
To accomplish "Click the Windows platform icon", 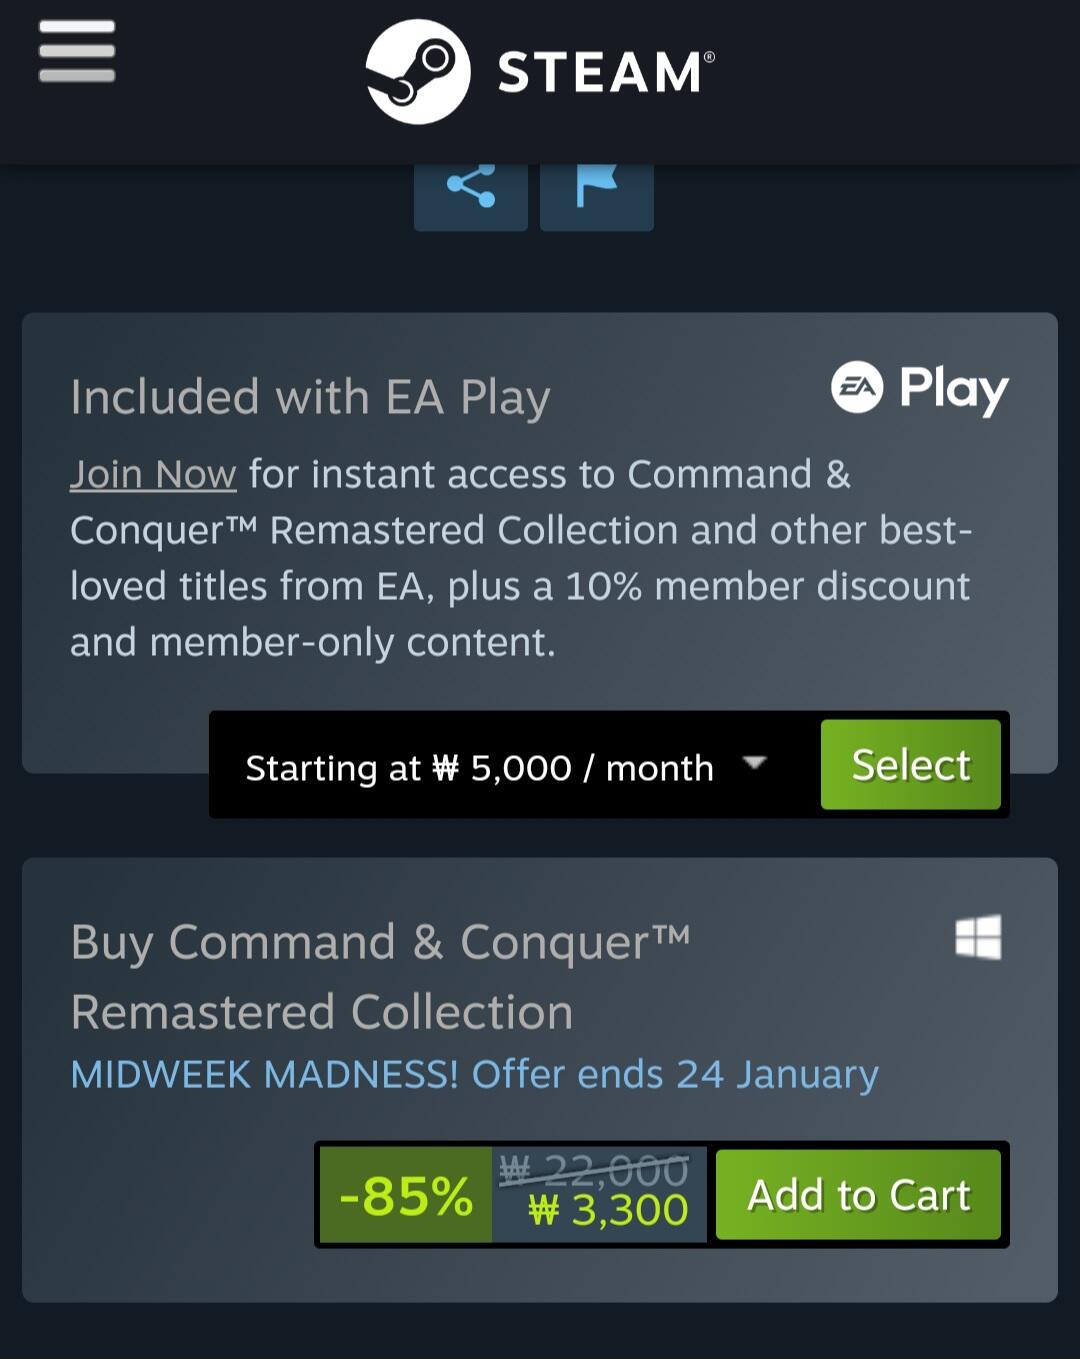I will pyautogui.click(x=978, y=938).
